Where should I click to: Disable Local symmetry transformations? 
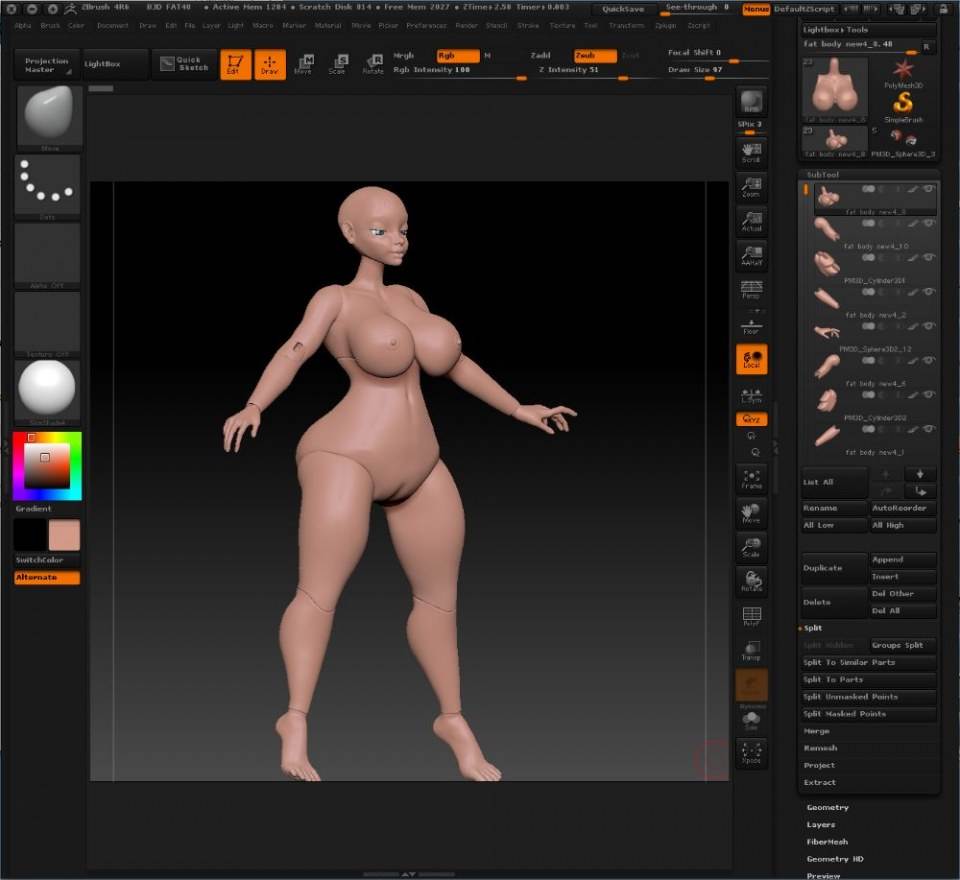click(751, 359)
